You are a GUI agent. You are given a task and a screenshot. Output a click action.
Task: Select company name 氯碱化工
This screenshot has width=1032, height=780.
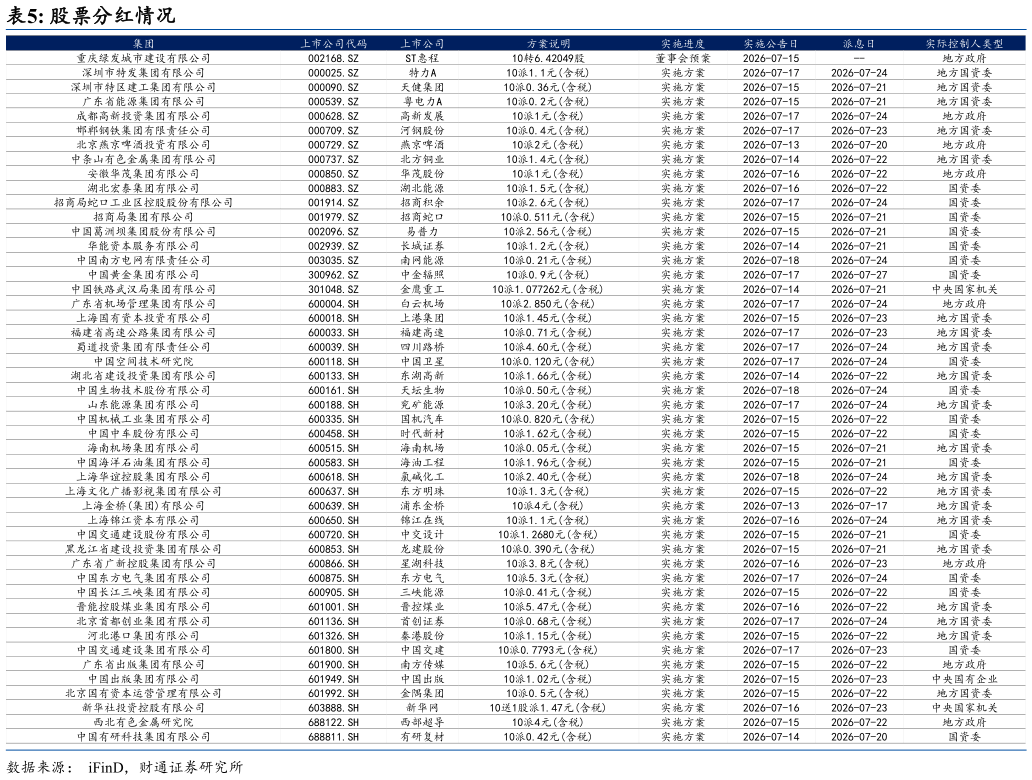point(423,477)
